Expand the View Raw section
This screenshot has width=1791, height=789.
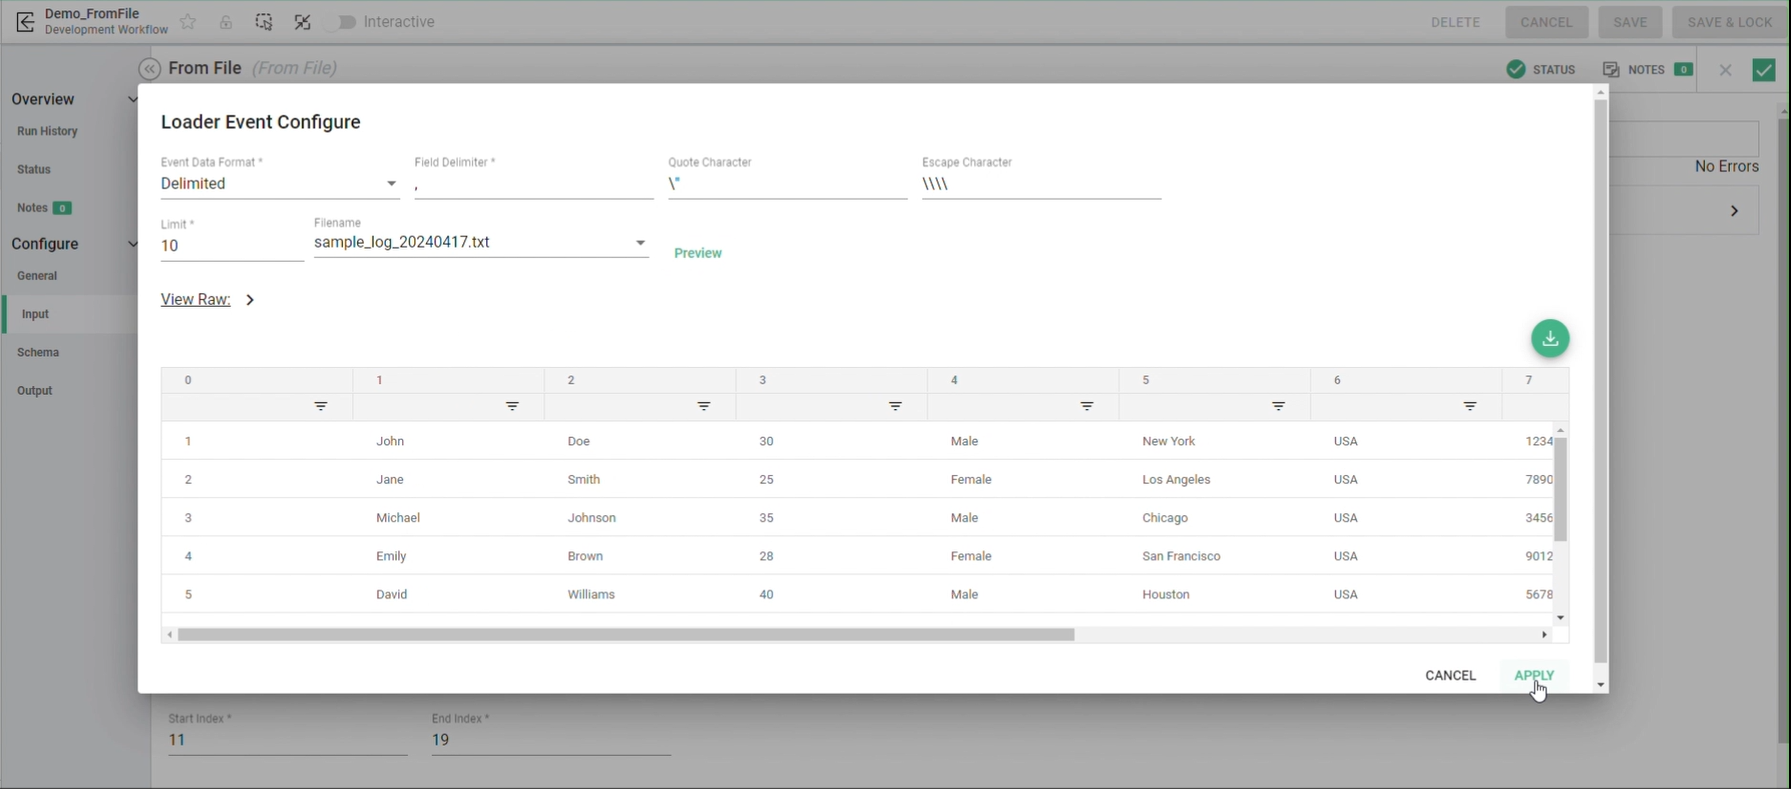250,300
